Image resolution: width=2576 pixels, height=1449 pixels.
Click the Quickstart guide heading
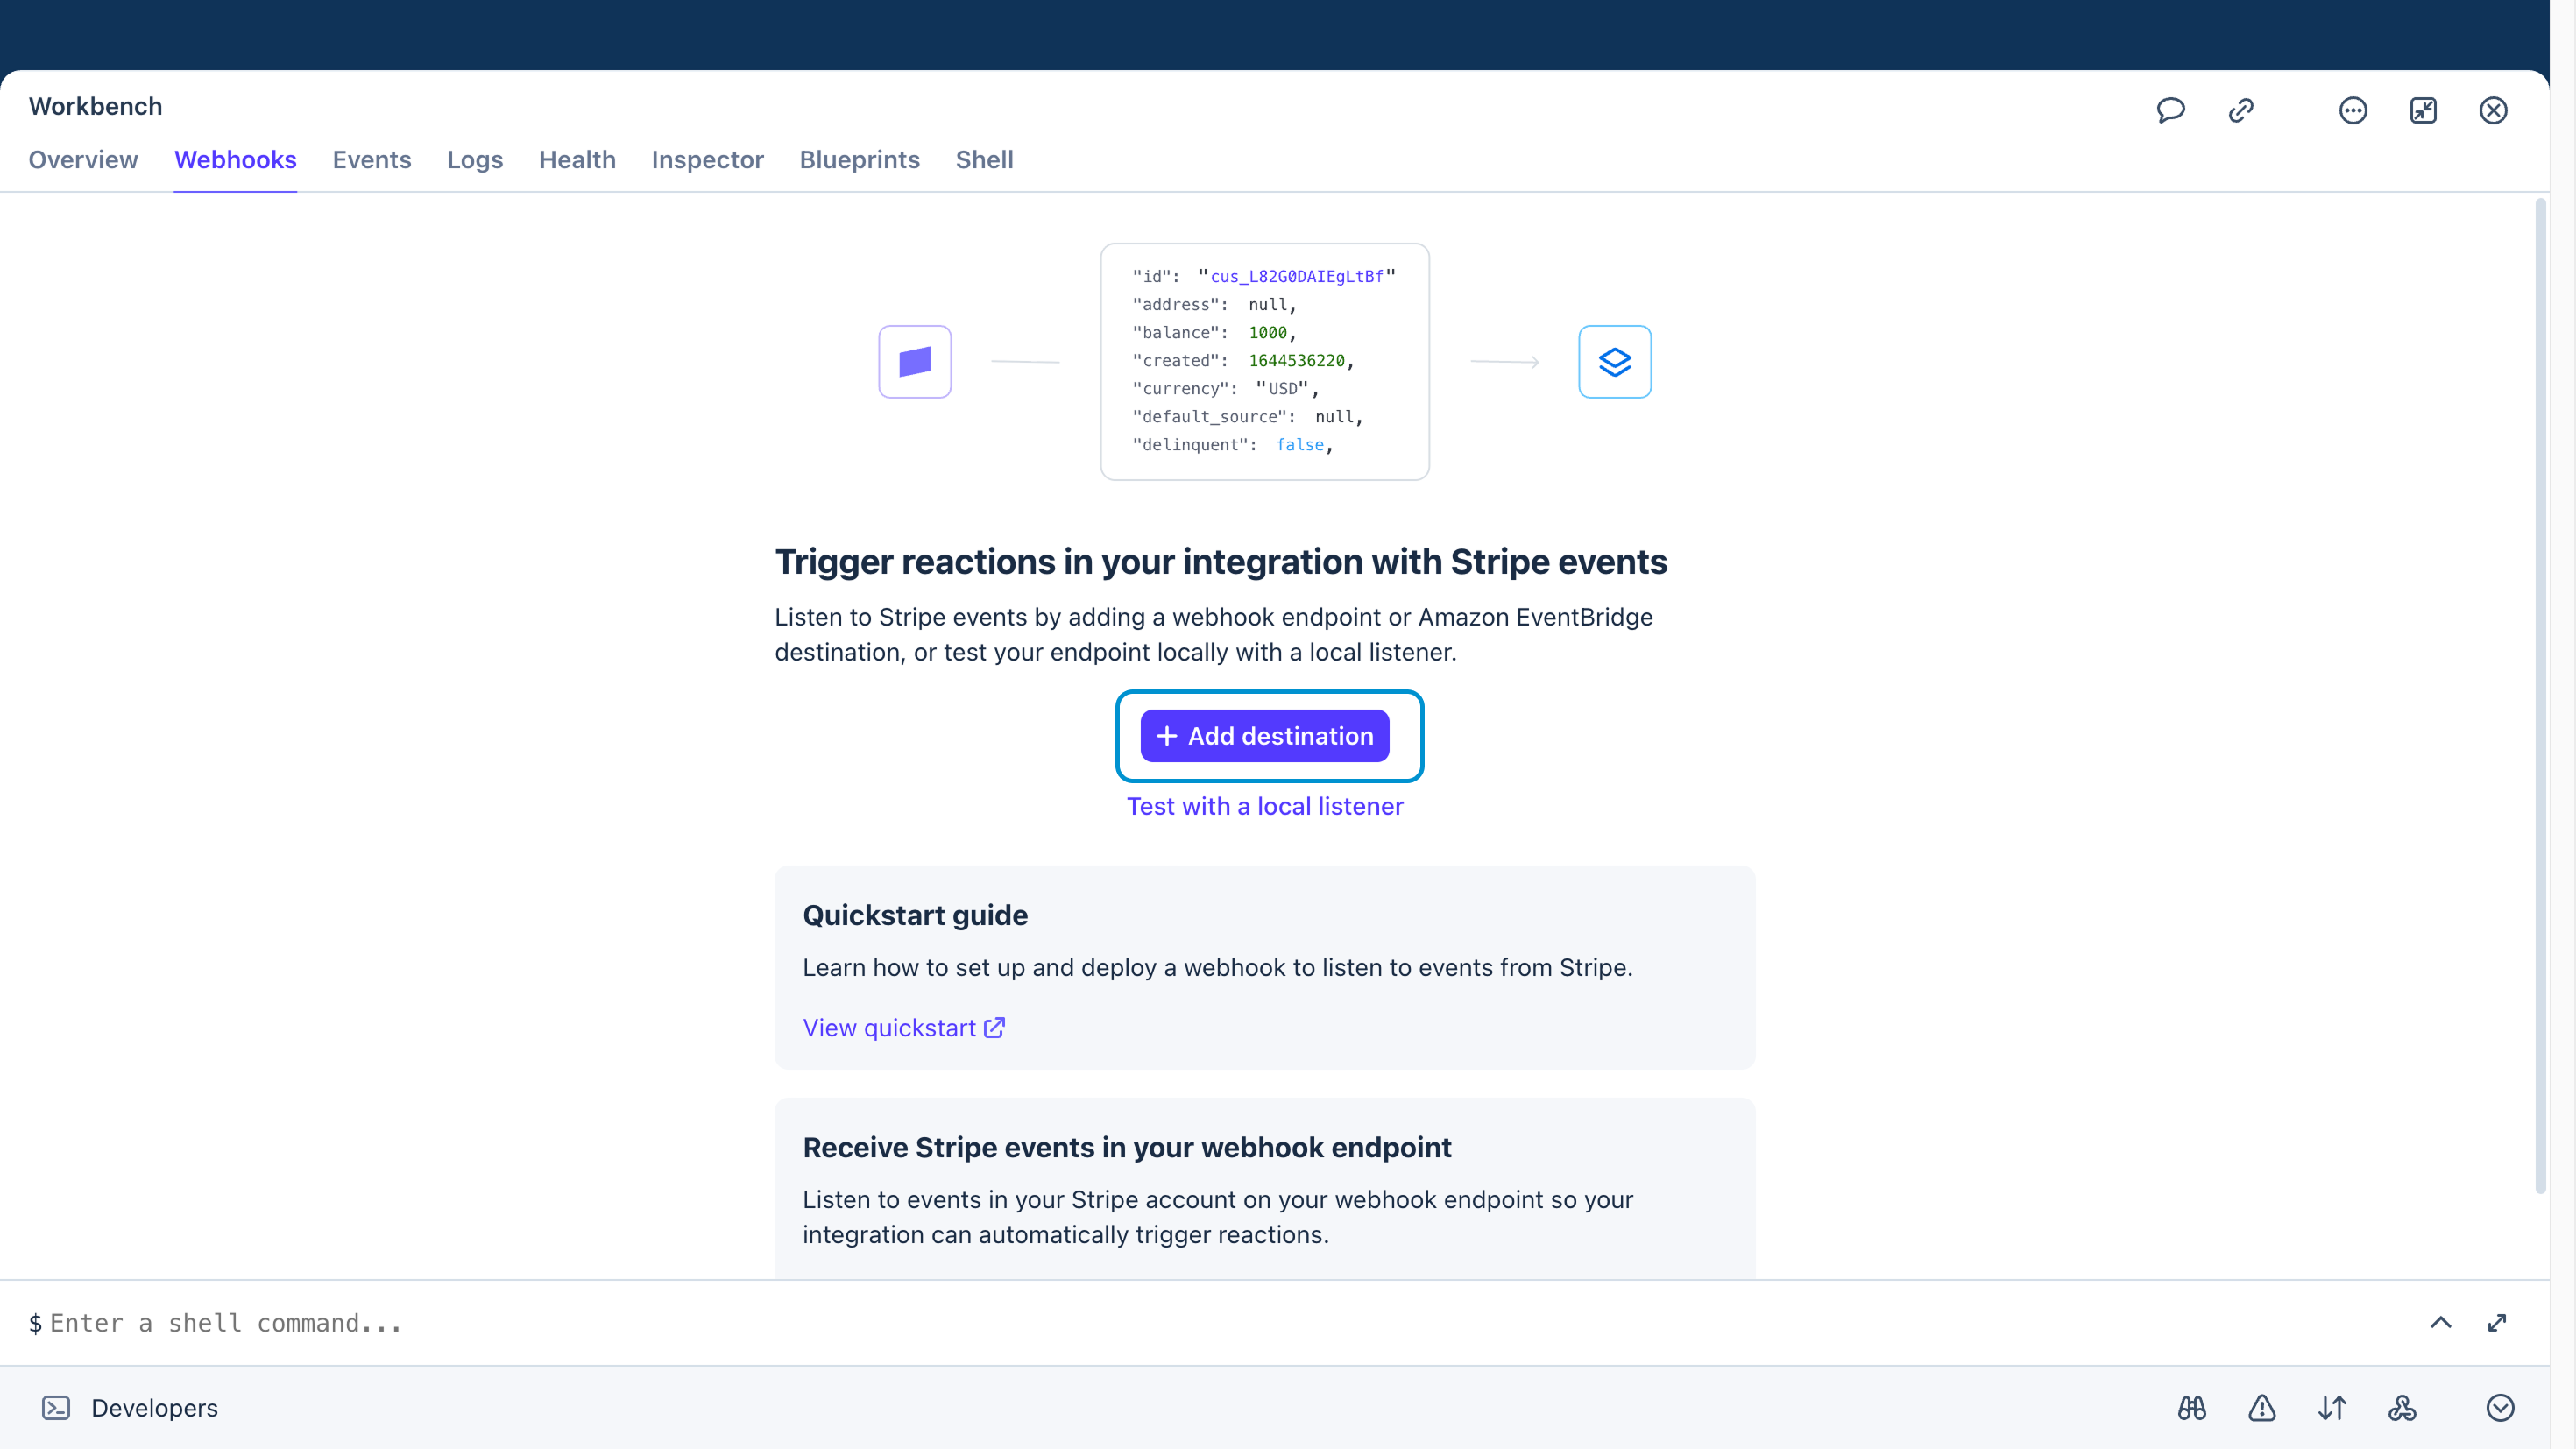click(x=915, y=915)
